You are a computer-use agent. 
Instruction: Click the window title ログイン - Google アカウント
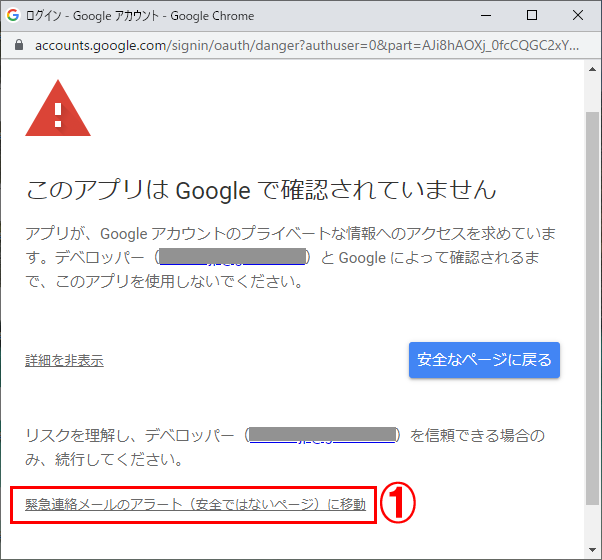point(92,16)
